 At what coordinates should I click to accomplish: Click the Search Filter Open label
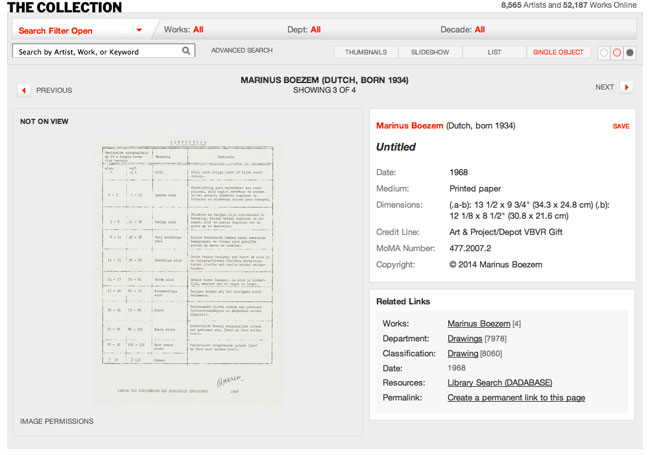coord(56,31)
